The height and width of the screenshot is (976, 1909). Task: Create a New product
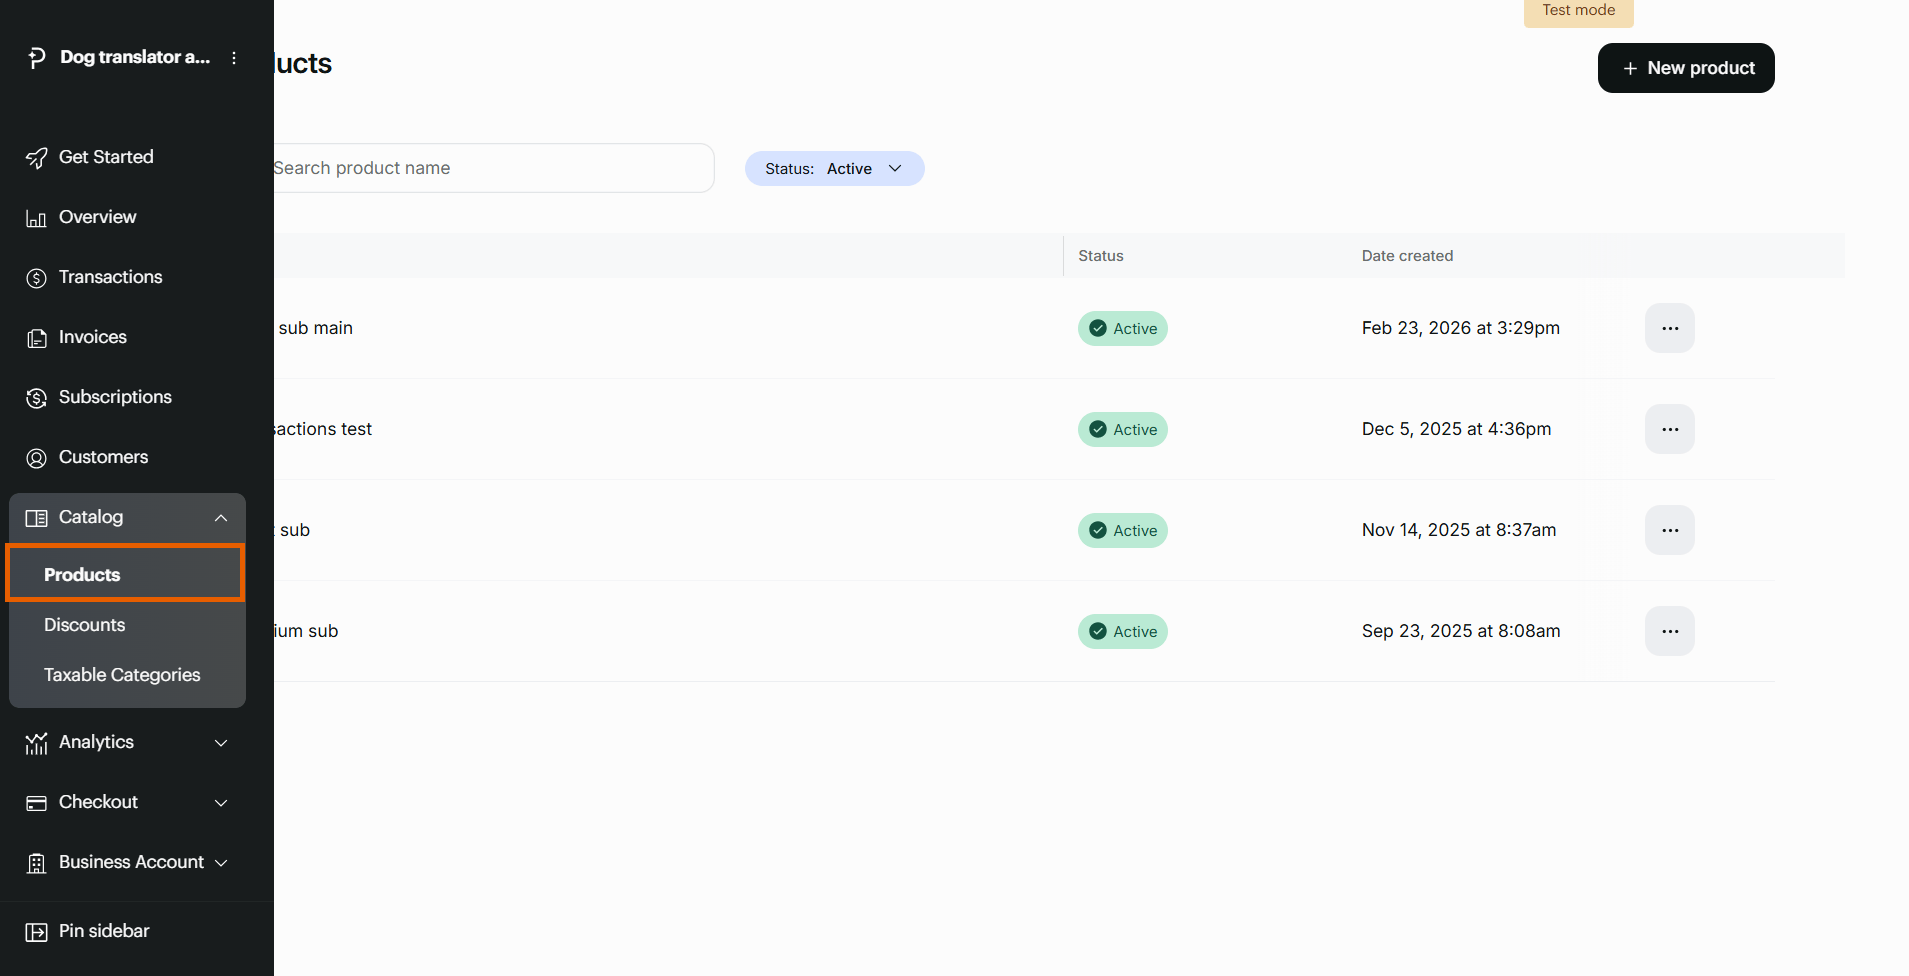pos(1686,68)
